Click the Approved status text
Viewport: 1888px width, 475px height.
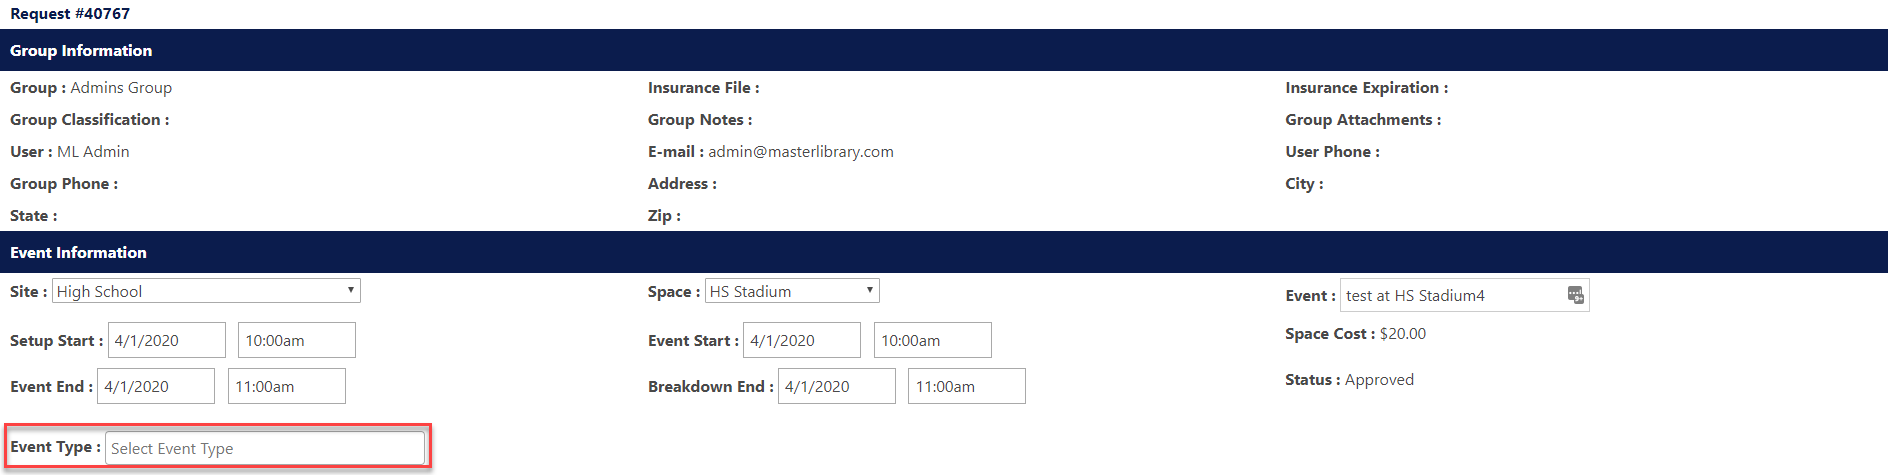1379,380
